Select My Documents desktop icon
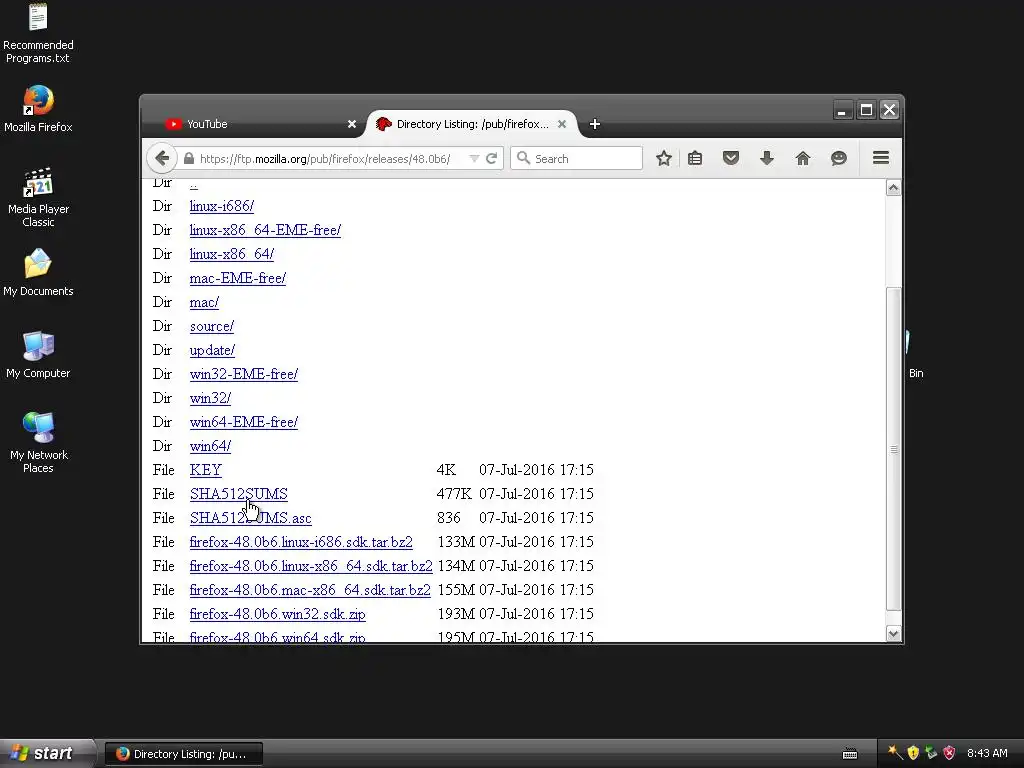This screenshot has height=768, width=1024. coord(38,273)
